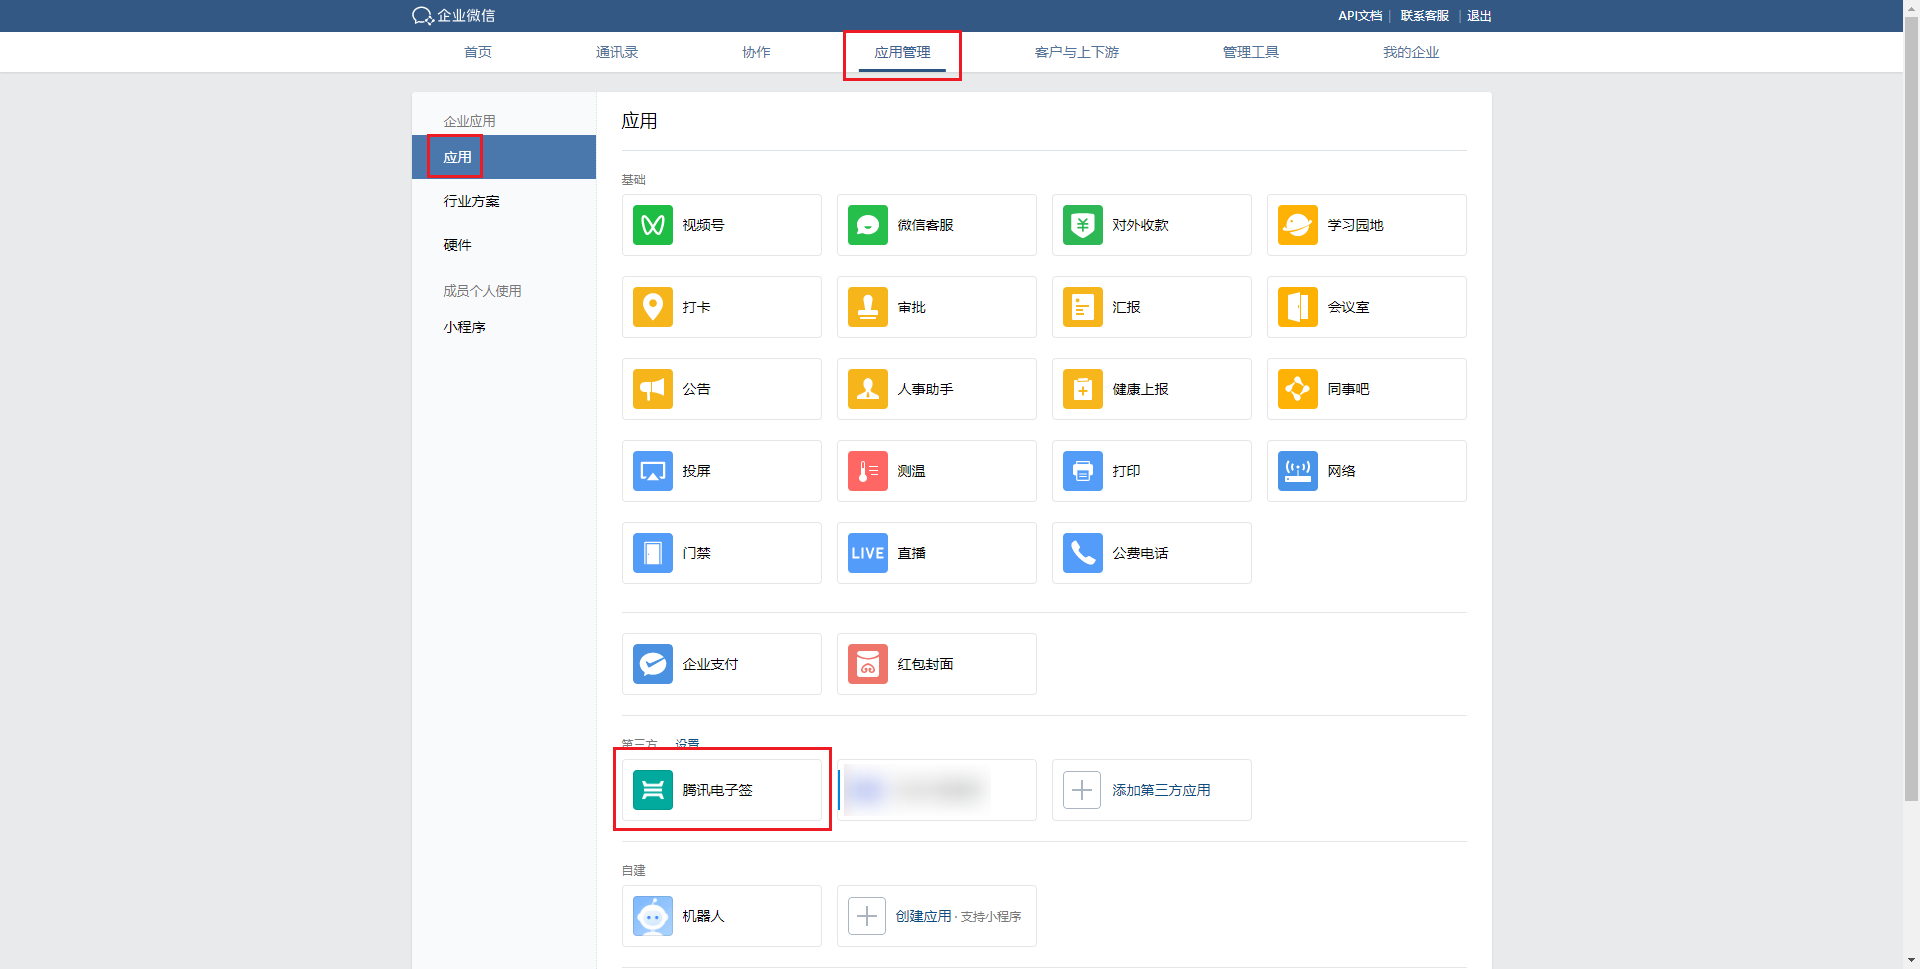The height and width of the screenshot is (969, 1920).
Task: Open the 机器人 robot app icon
Action: [653, 916]
